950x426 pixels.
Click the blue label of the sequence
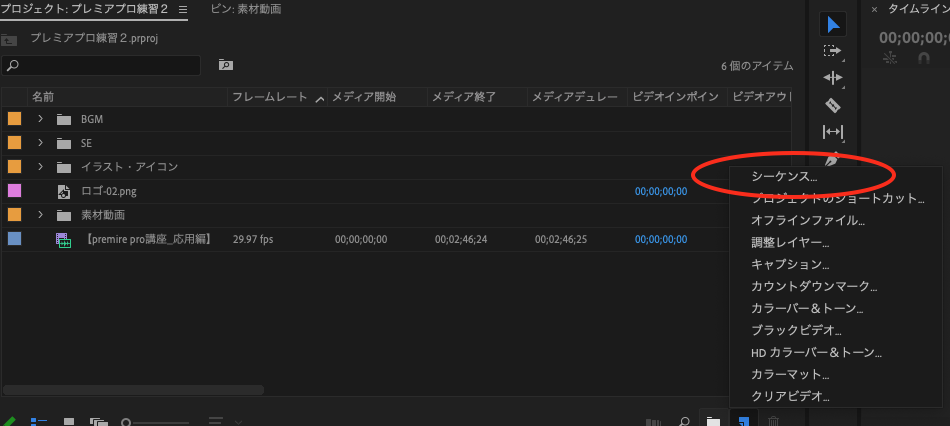[15, 239]
